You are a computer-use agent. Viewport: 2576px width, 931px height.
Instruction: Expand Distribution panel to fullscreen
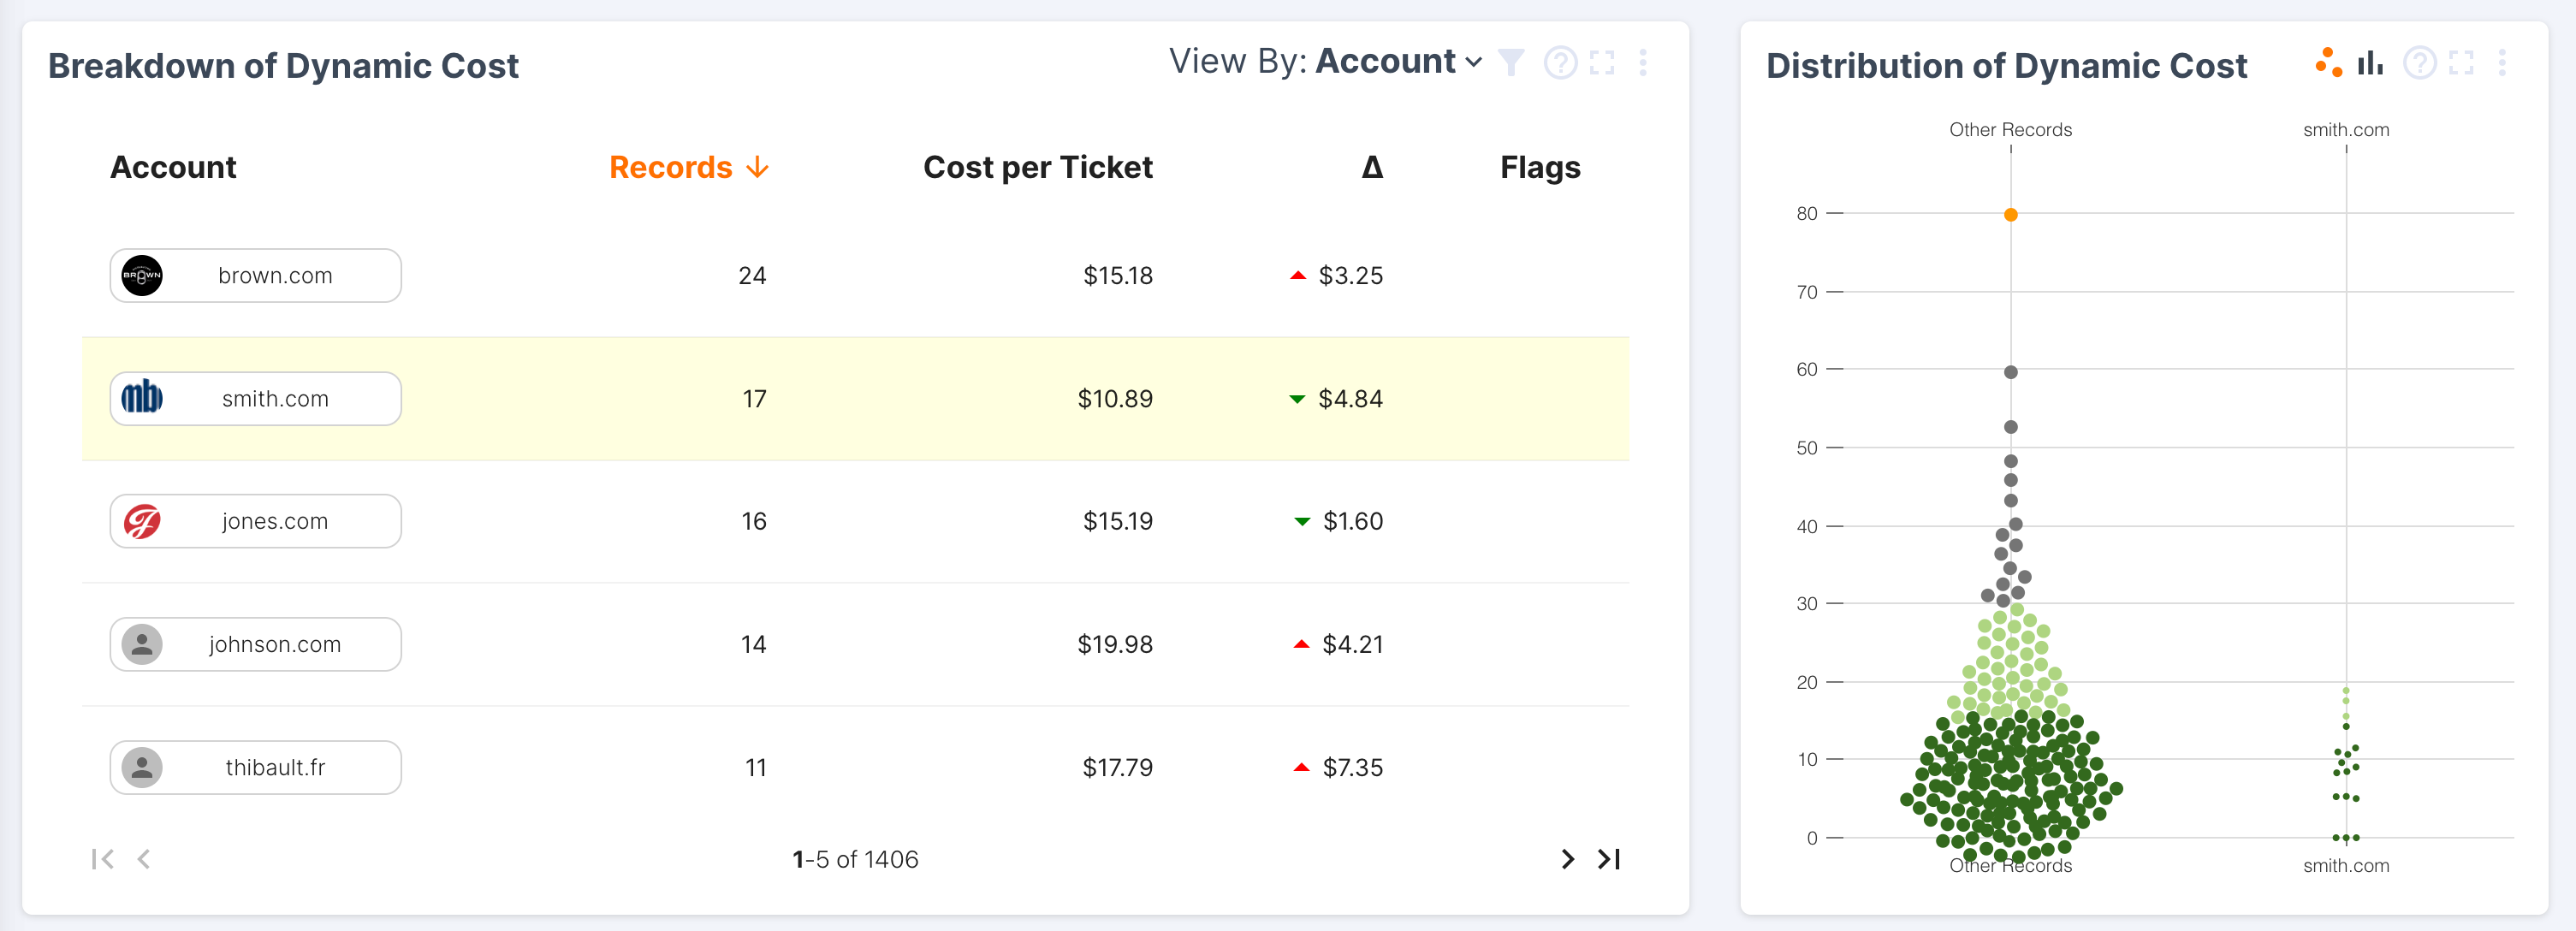tap(2461, 63)
